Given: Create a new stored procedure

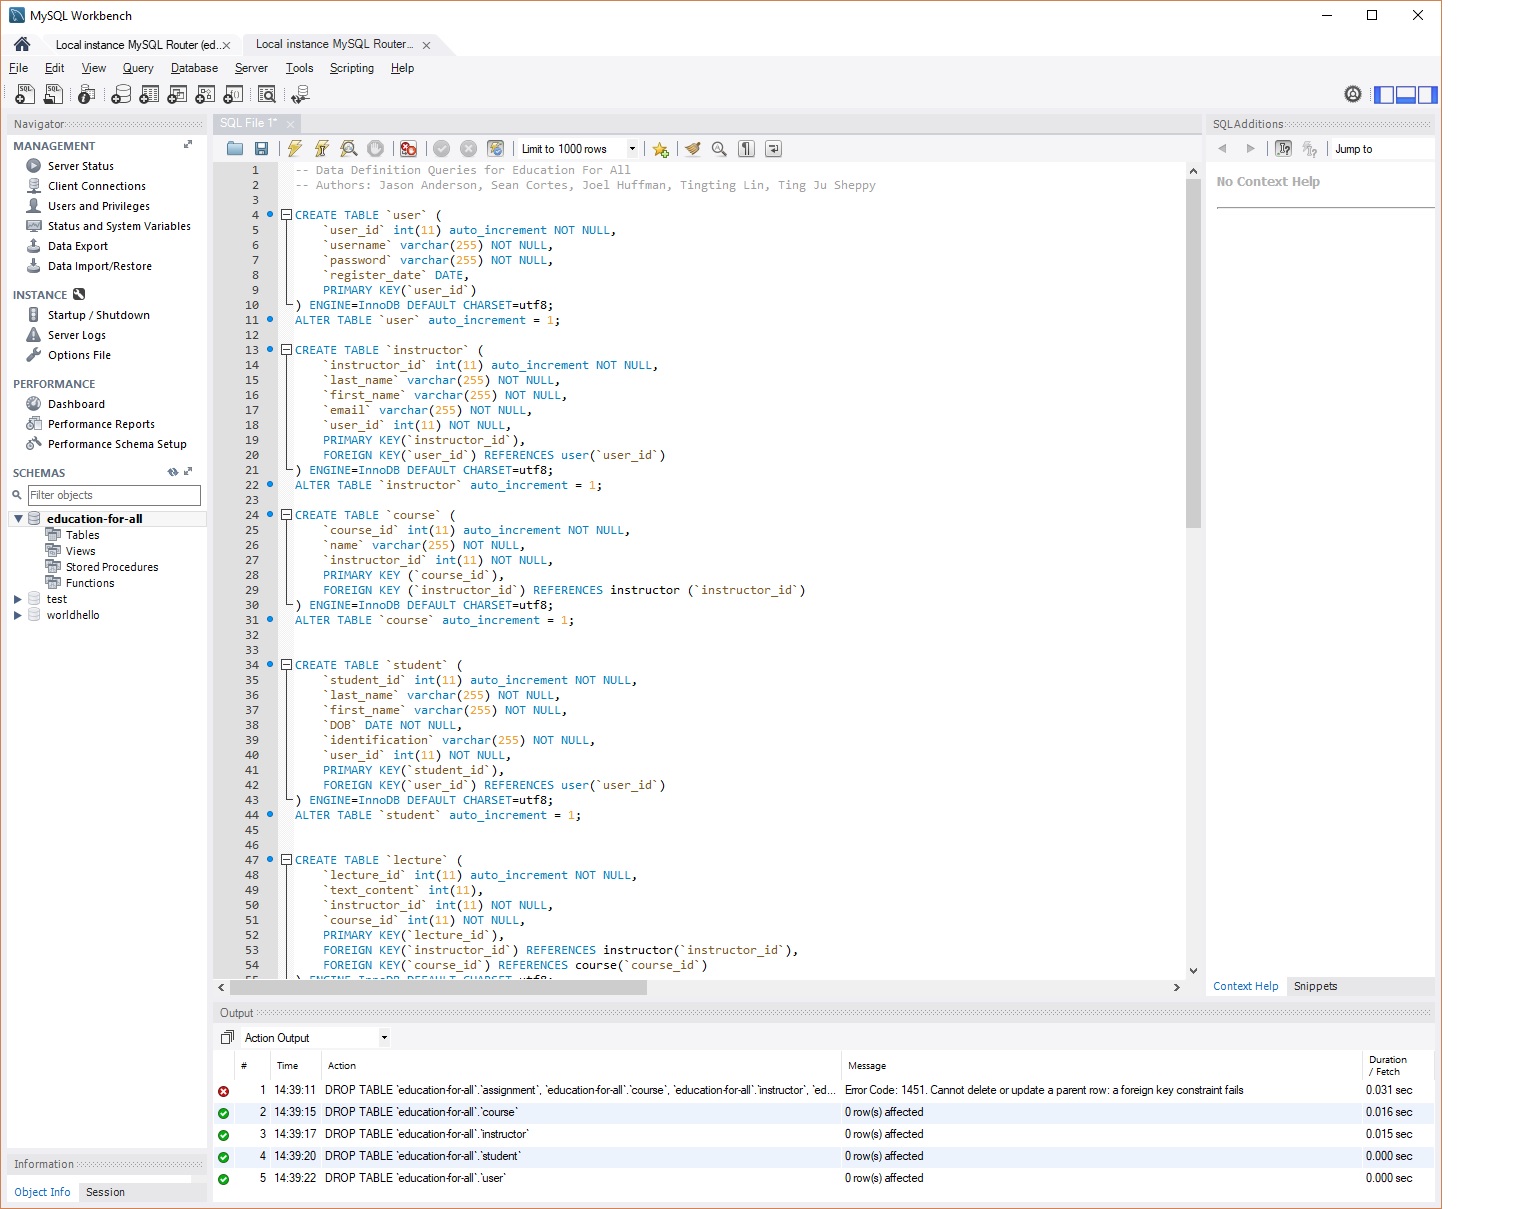Looking at the screenshot, I should (x=205, y=94).
